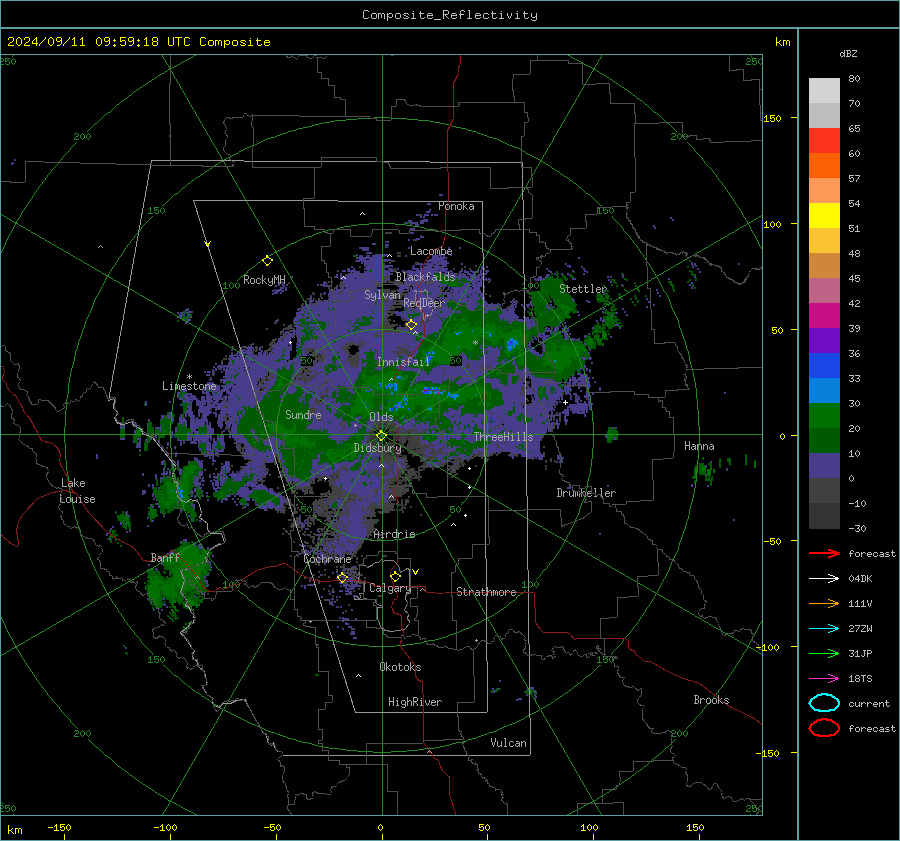
Task: Click the Banff label on map
Action: [x=165, y=557]
